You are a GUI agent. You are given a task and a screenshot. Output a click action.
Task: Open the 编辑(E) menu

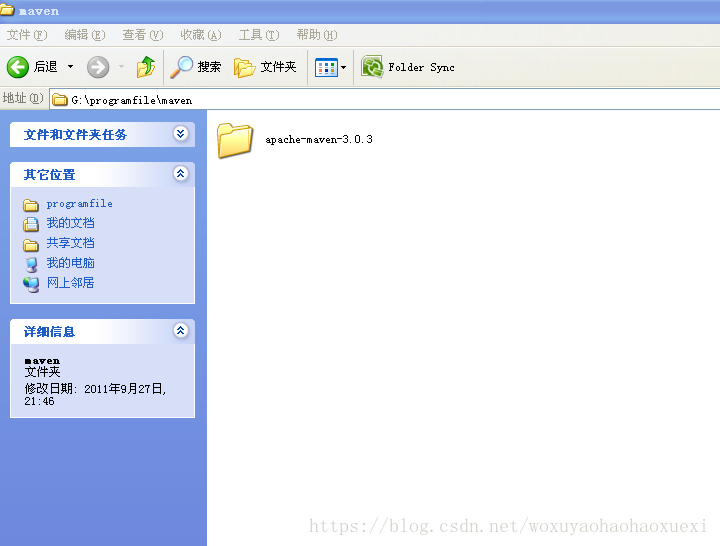84,35
